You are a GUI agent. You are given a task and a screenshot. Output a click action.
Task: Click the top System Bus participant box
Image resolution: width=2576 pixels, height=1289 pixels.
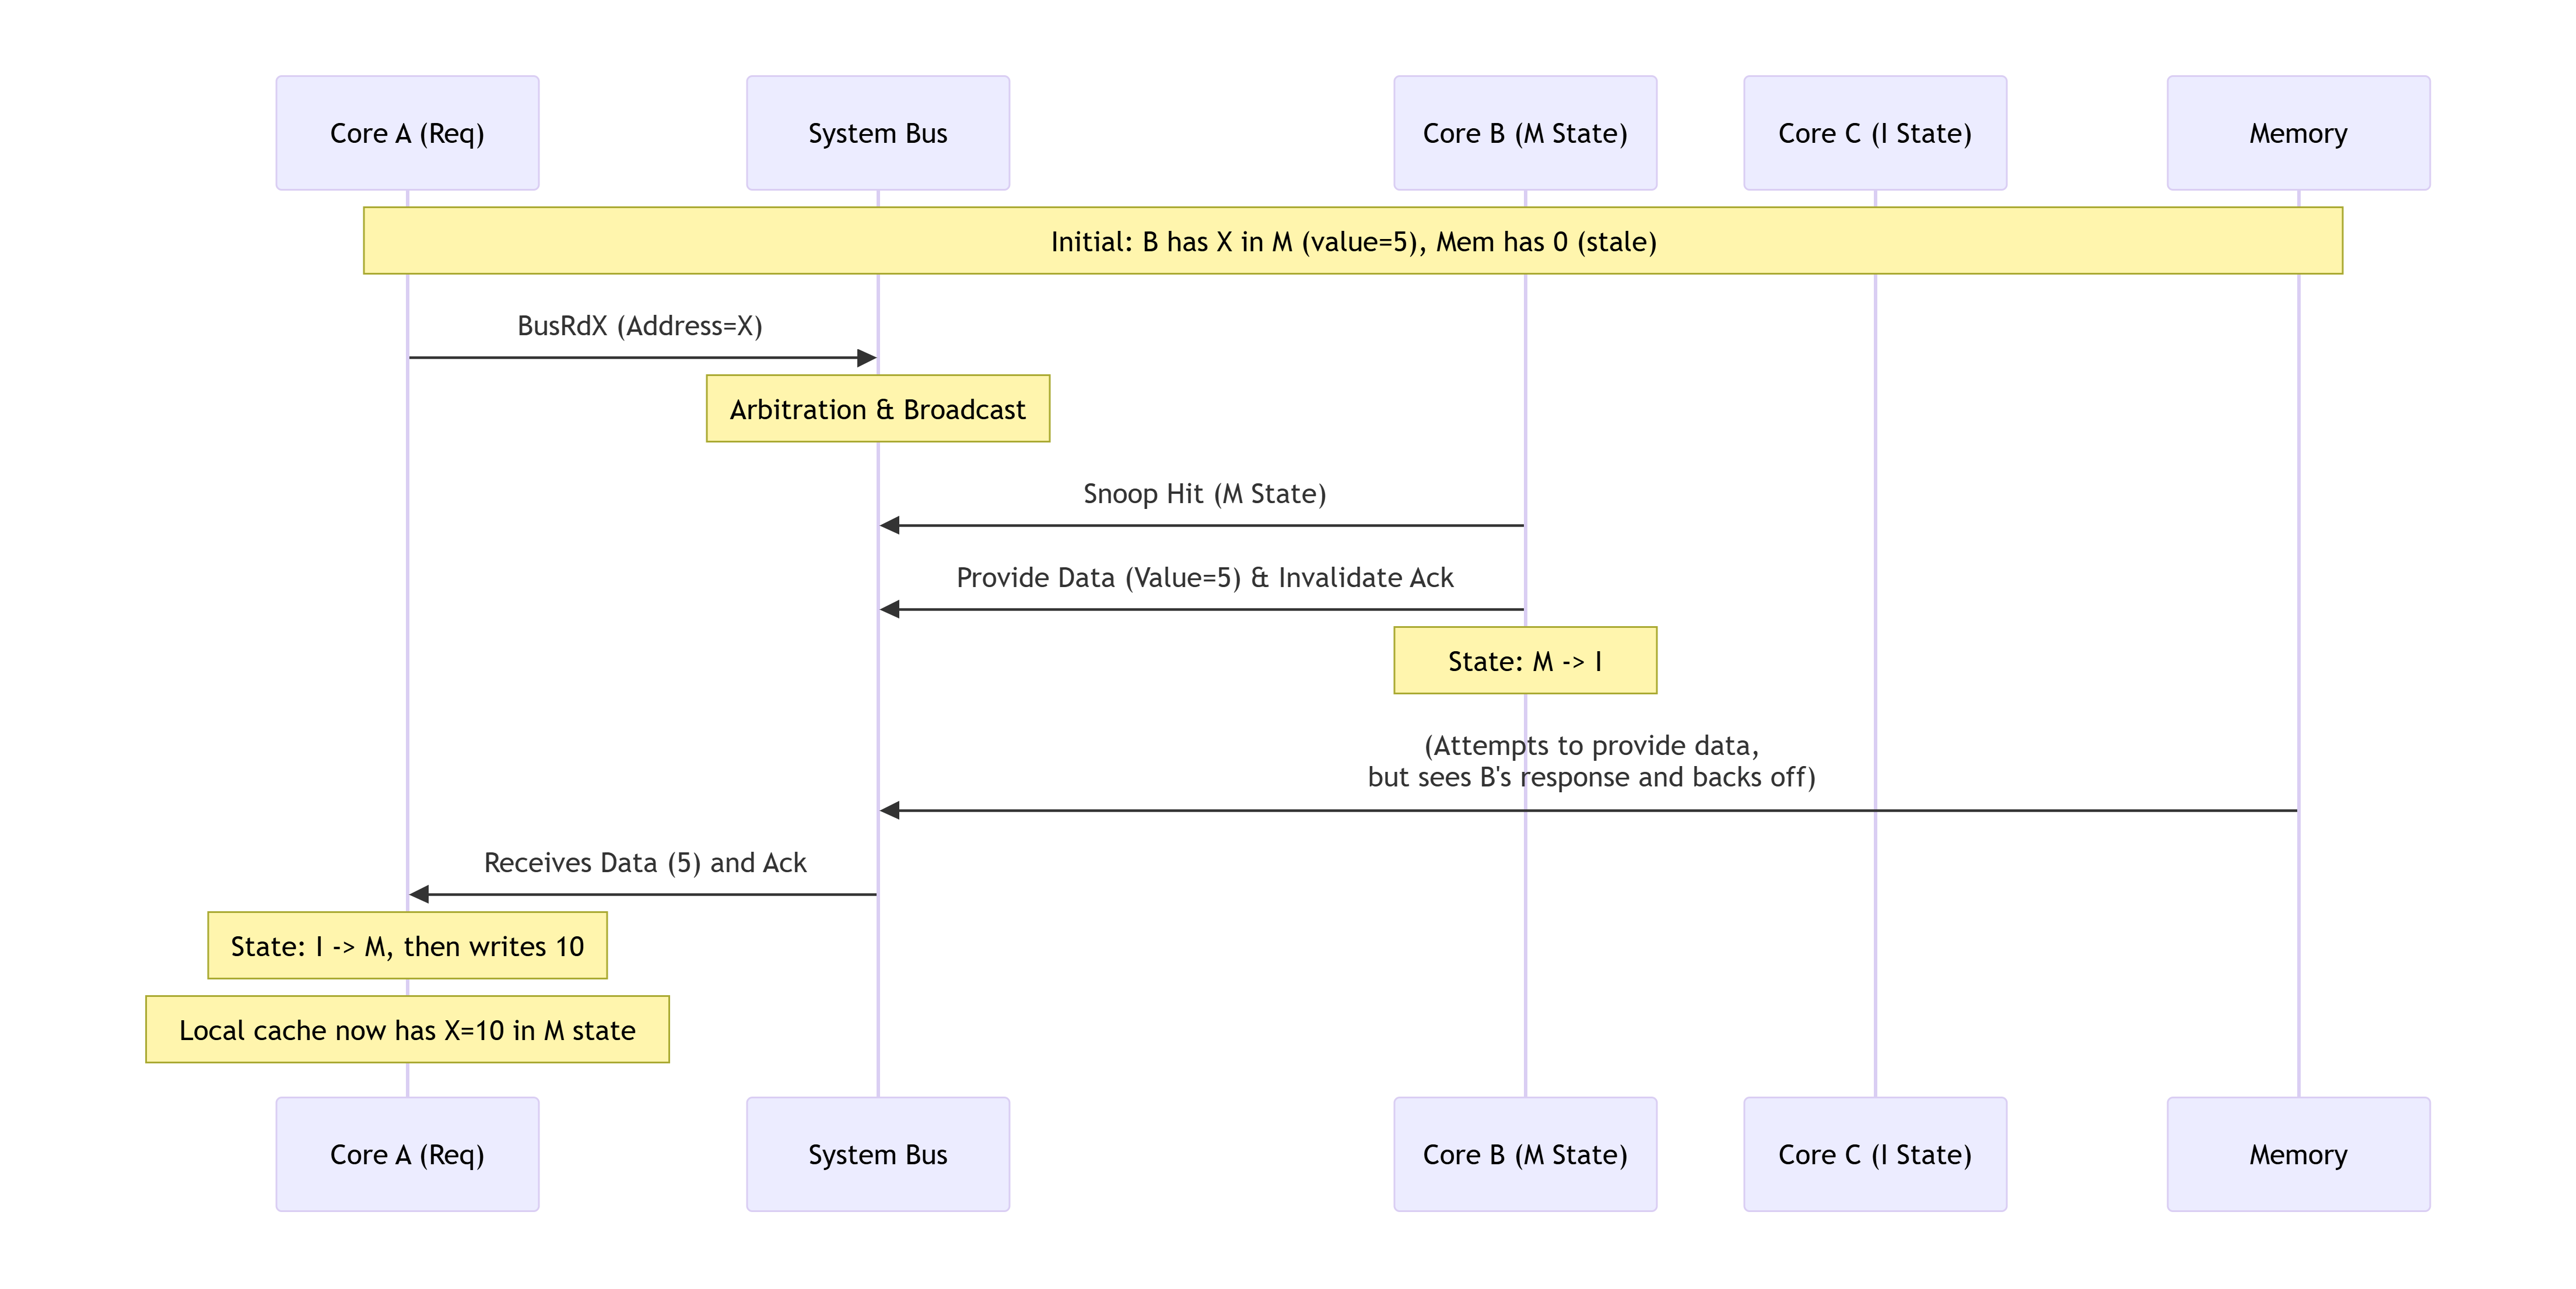tap(877, 133)
